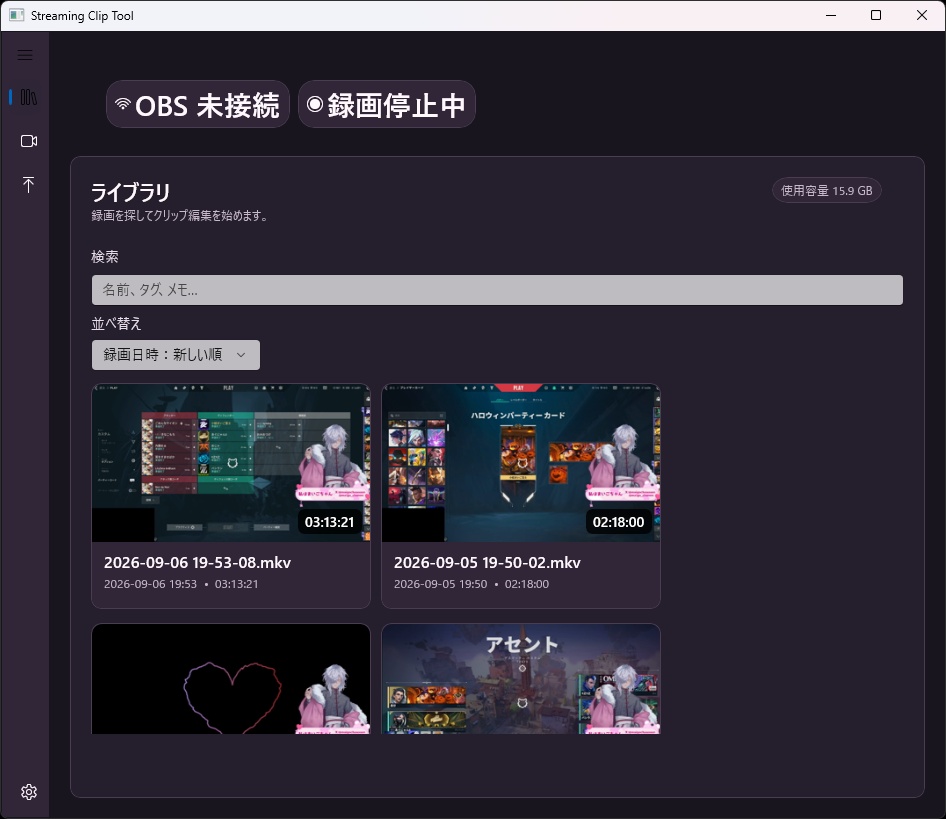Click the 使用容量 15.9 GB badge
Image resolution: width=946 pixels, height=819 pixels.
click(x=827, y=191)
